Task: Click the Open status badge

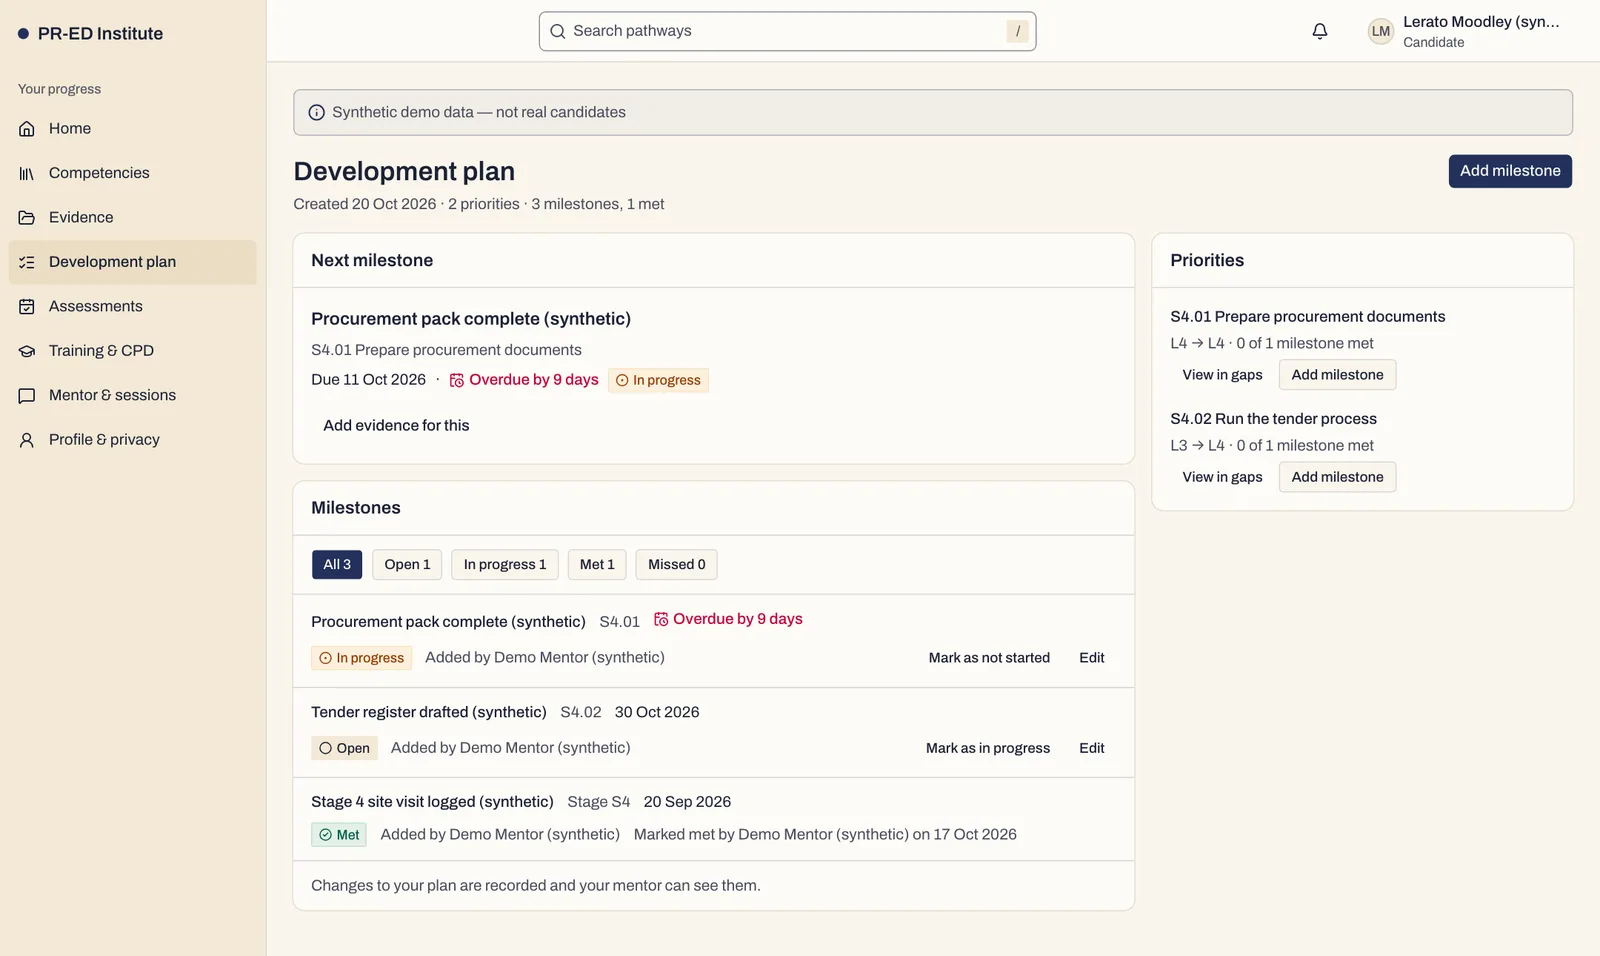Action: (x=344, y=748)
